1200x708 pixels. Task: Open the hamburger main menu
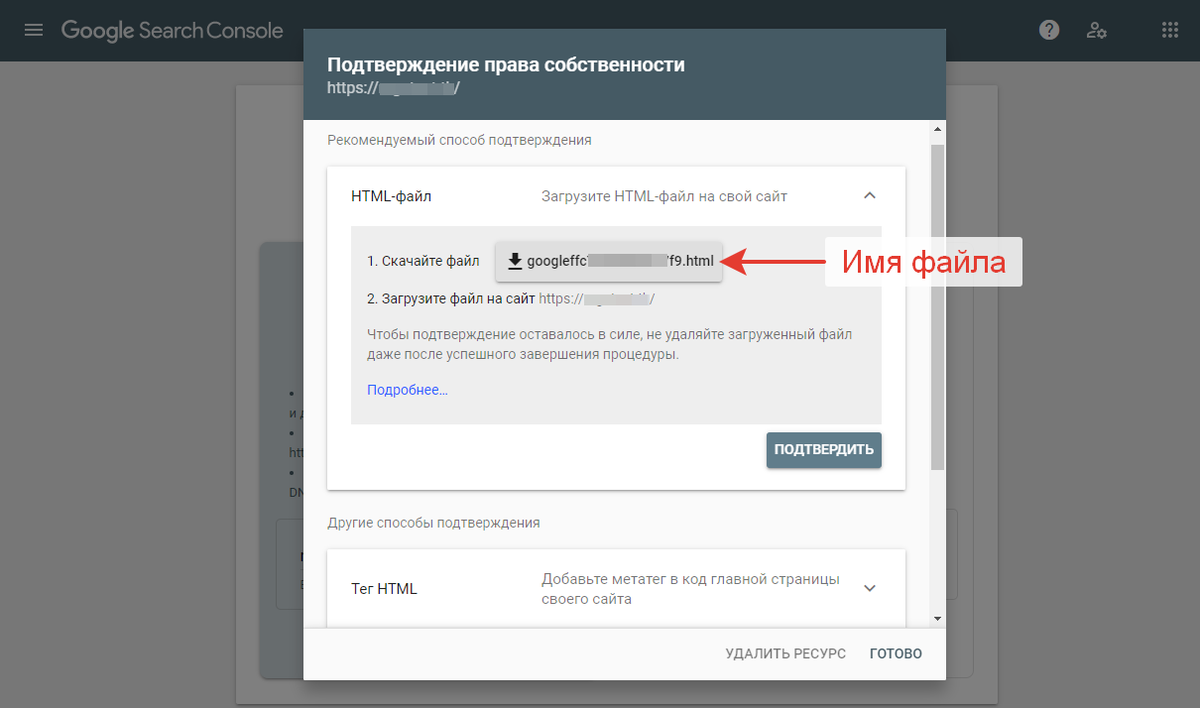tap(34, 30)
